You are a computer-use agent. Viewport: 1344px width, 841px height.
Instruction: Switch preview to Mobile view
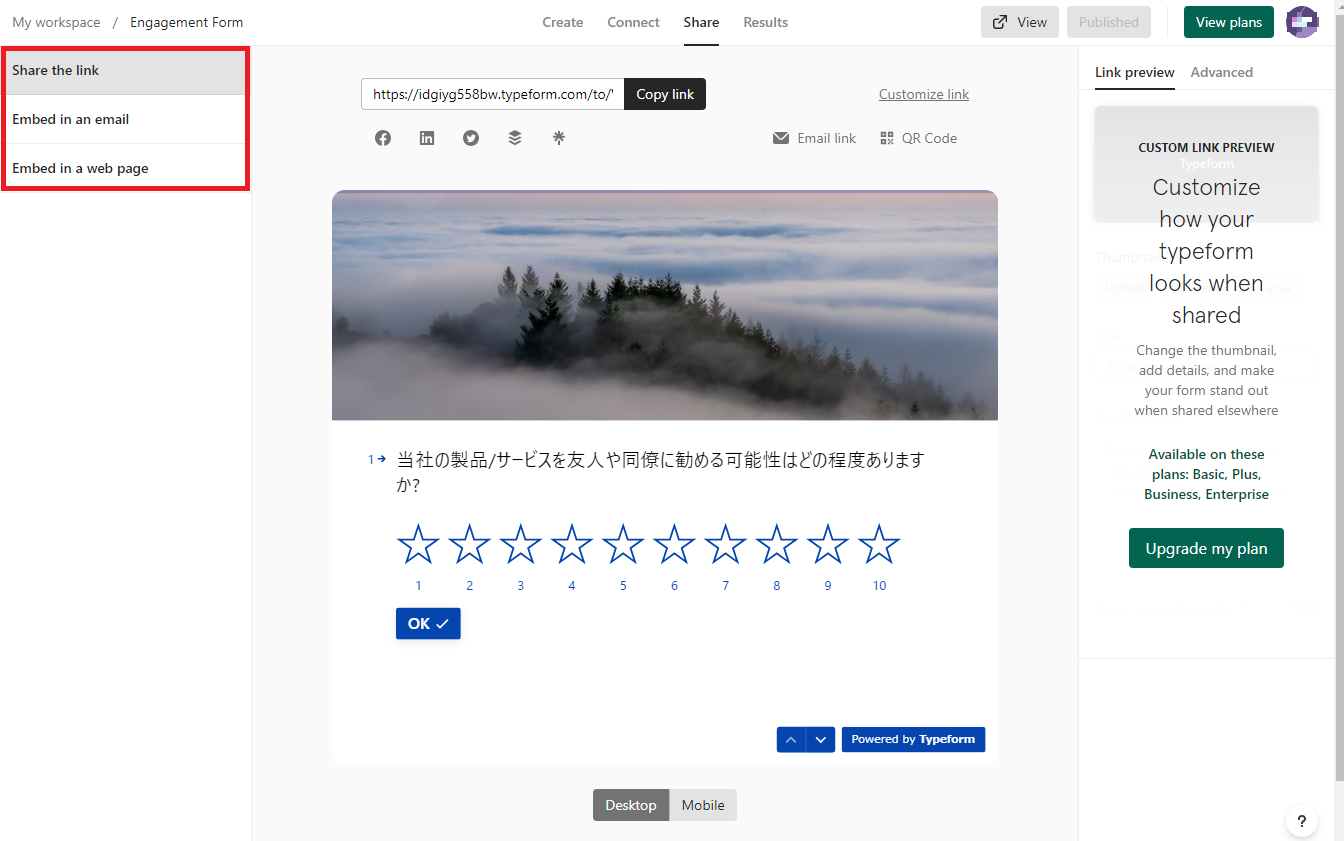[703, 805]
